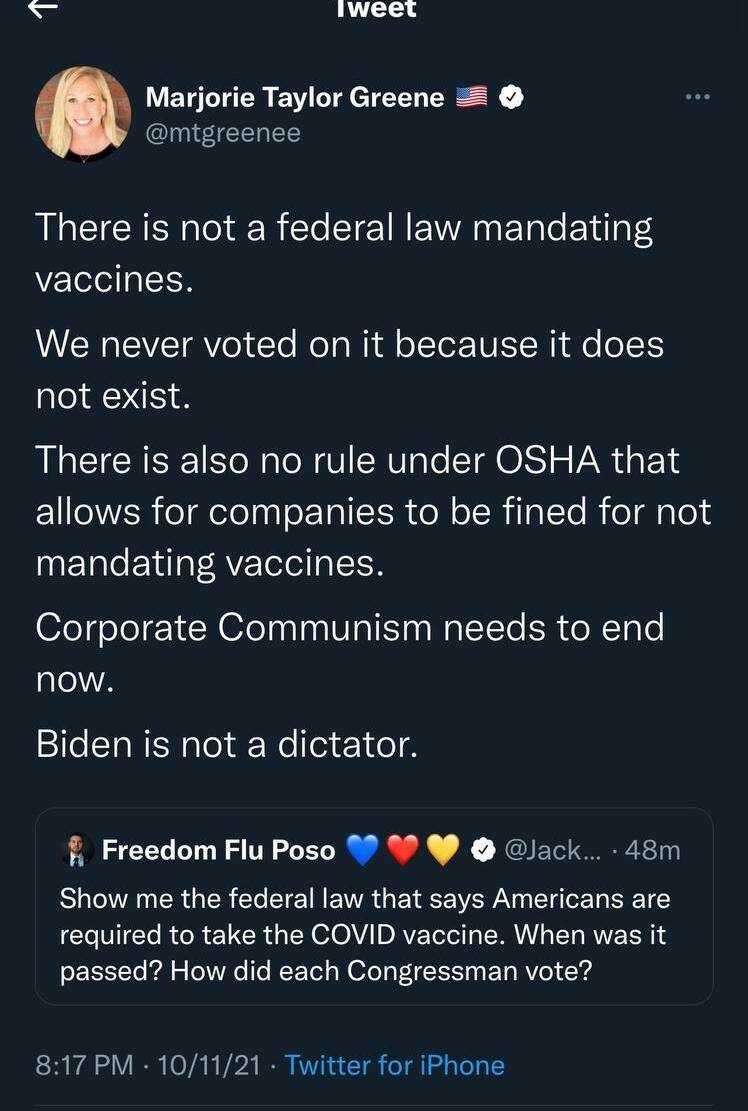This screenshot has height=1111, width=748.
Task: Click the Twitter for iPhone link
Action: (394, 1065)
